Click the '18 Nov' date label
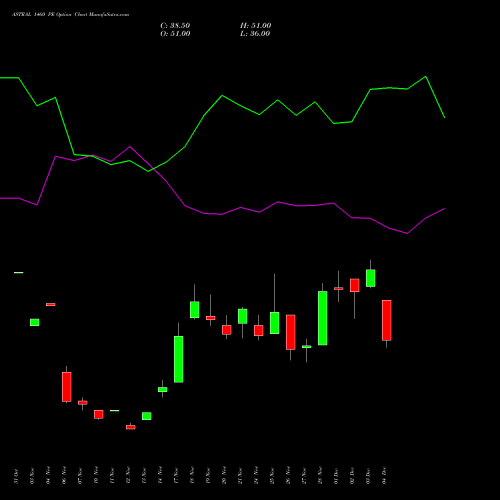The width and height of the screenshot is (500, 500). (192, 476)
